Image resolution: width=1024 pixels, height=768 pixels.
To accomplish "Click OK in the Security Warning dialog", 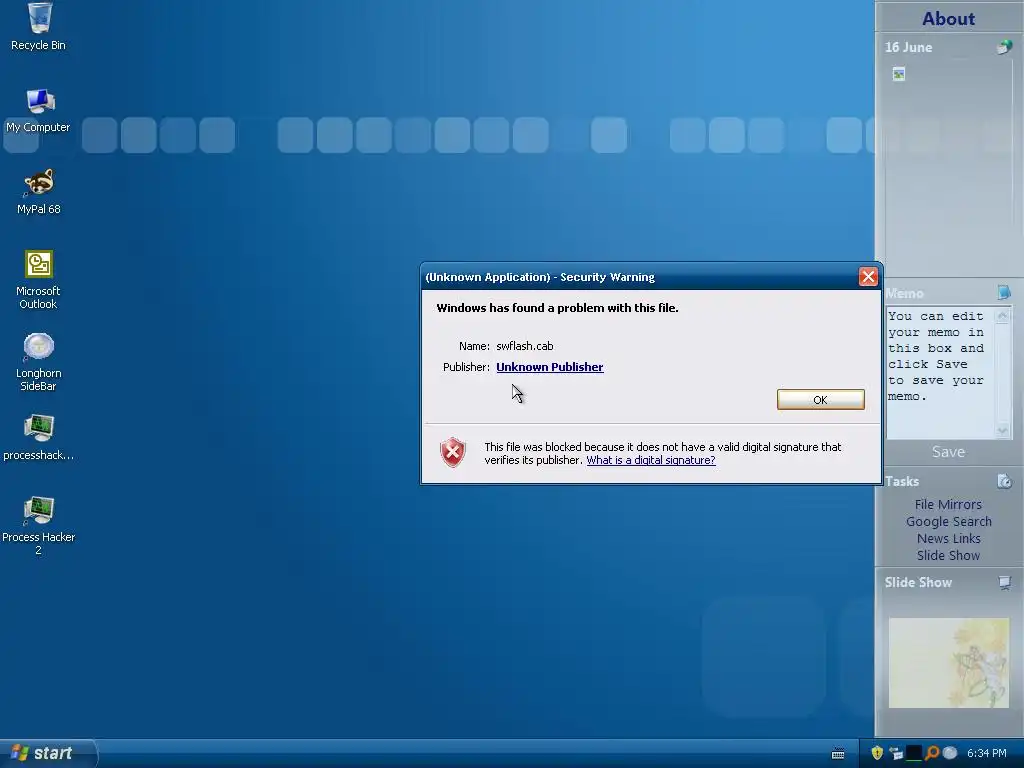I will click(x=821, y=400).
